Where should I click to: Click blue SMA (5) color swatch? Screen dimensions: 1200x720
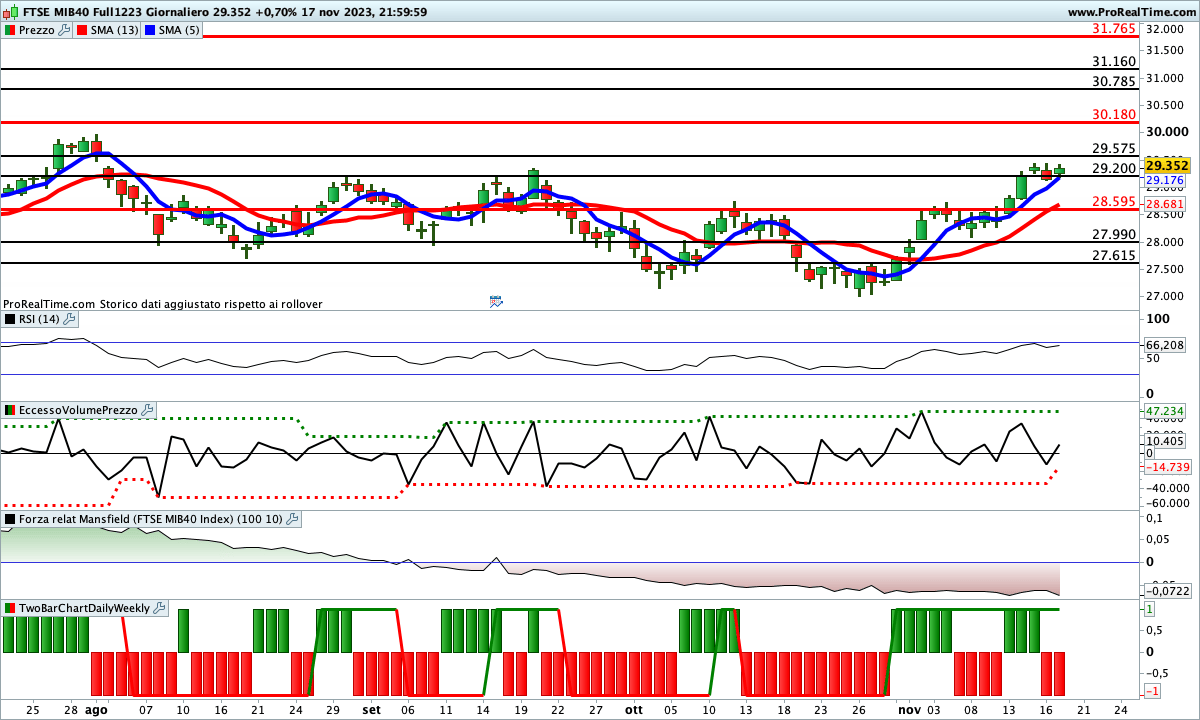point(149,30)
